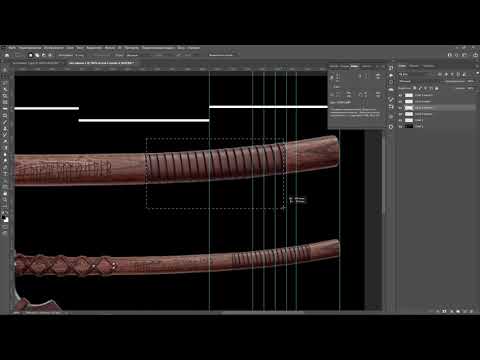
Task: Select the black-thumbnail bottom layer
Action: 437,126
